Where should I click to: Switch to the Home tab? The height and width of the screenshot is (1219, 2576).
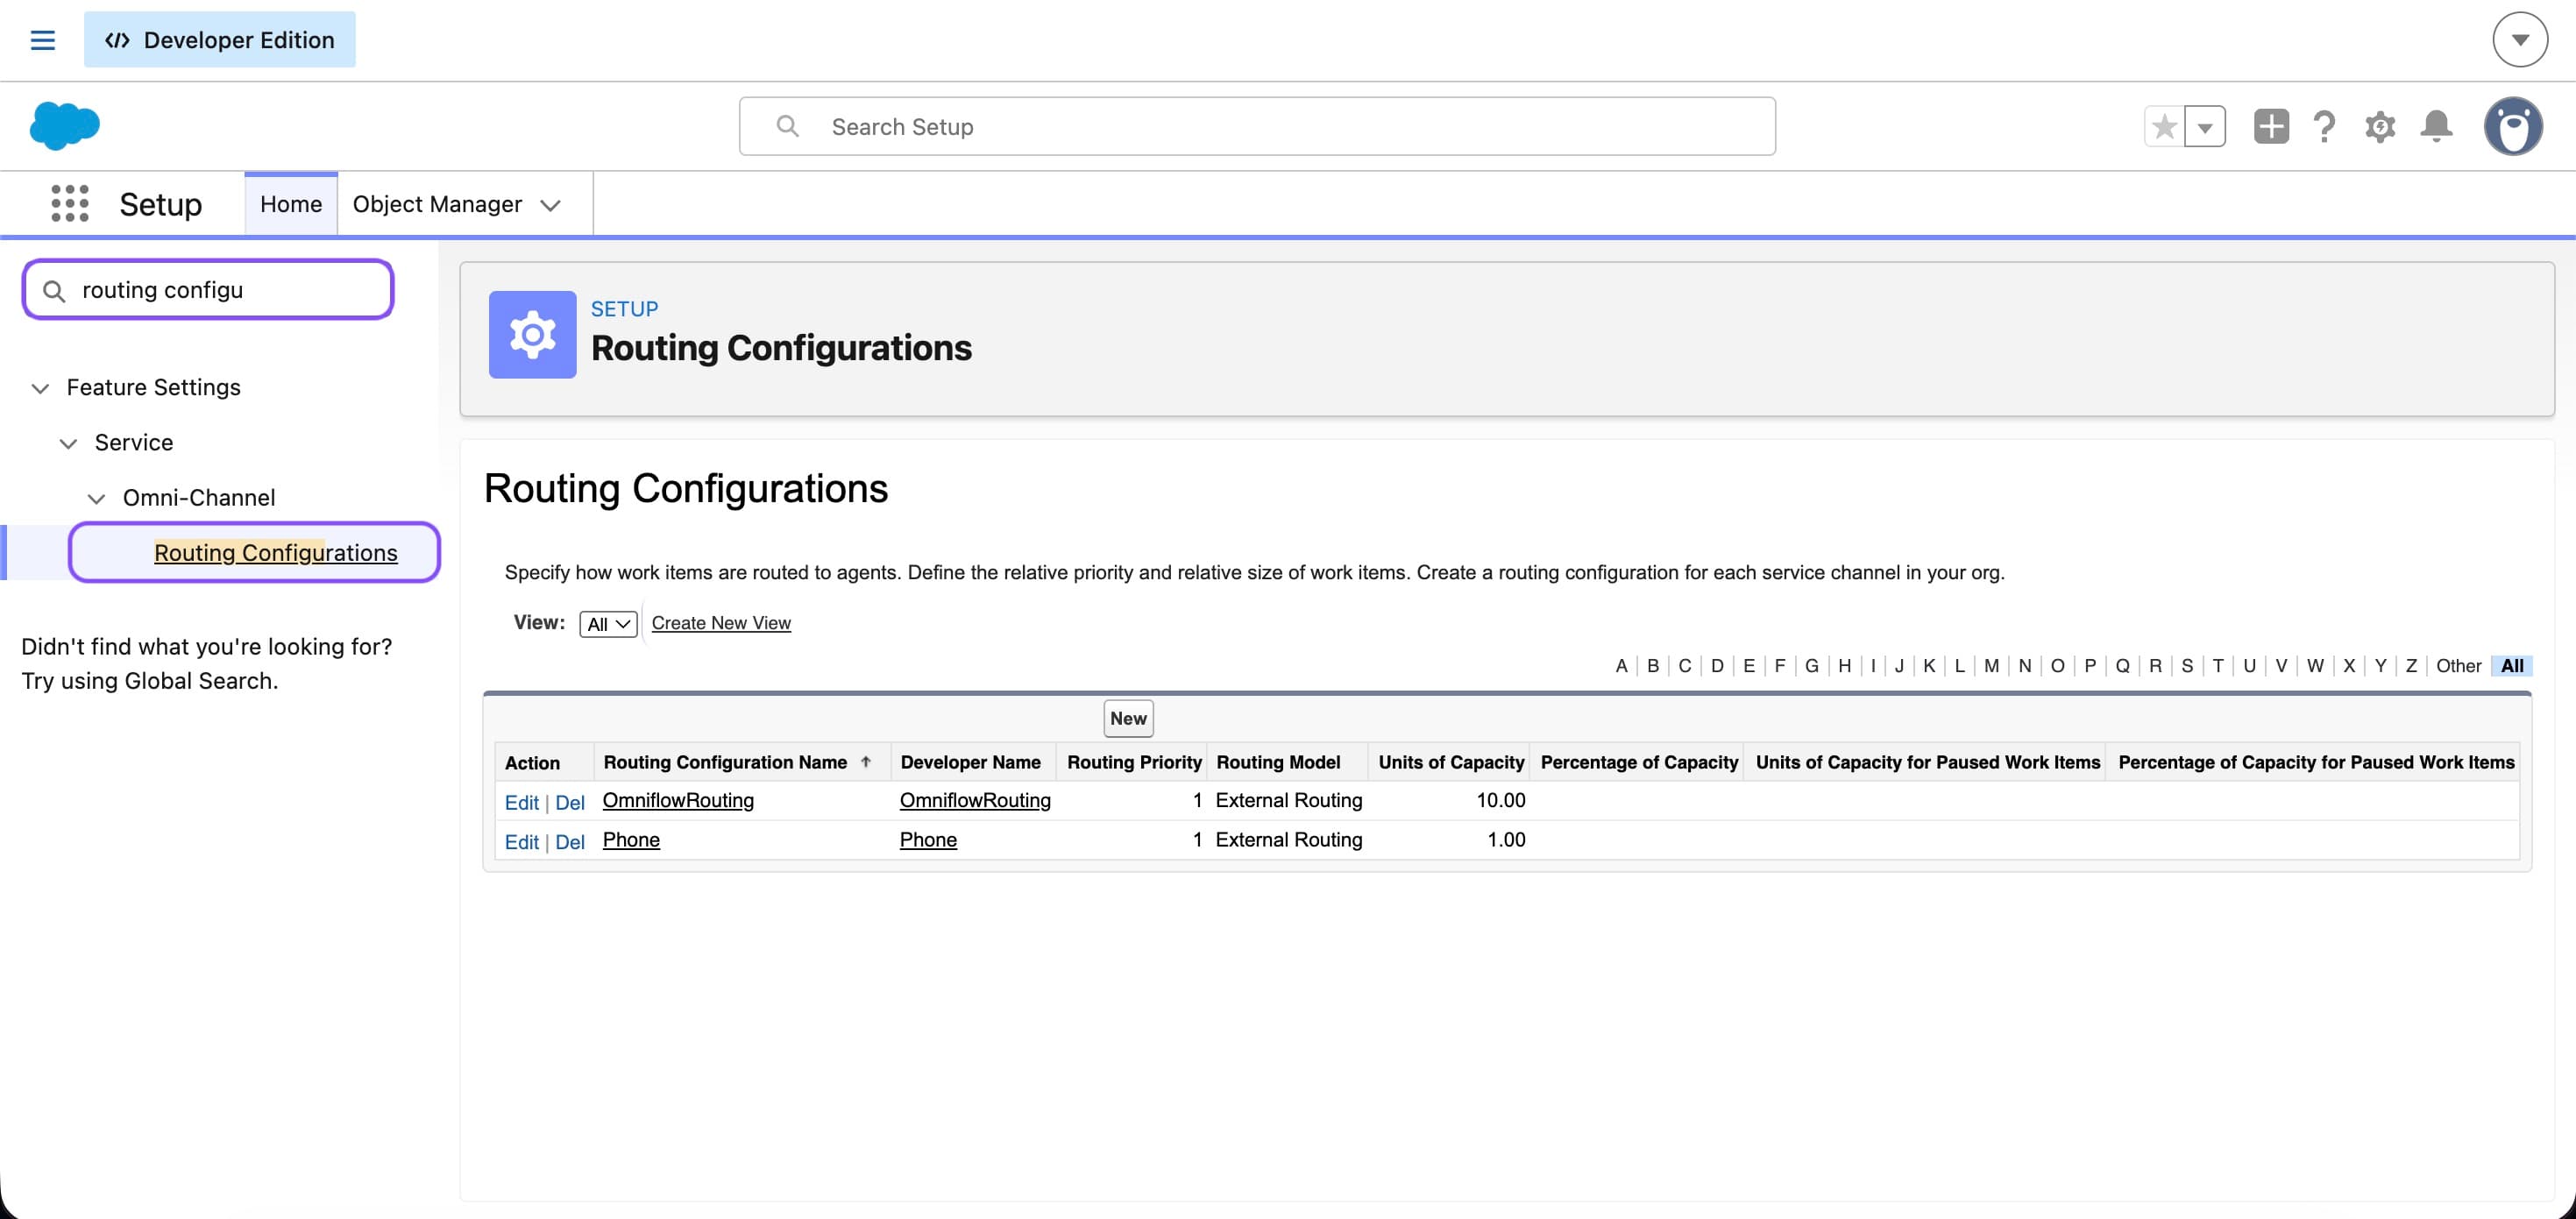[x=291, y=204]
